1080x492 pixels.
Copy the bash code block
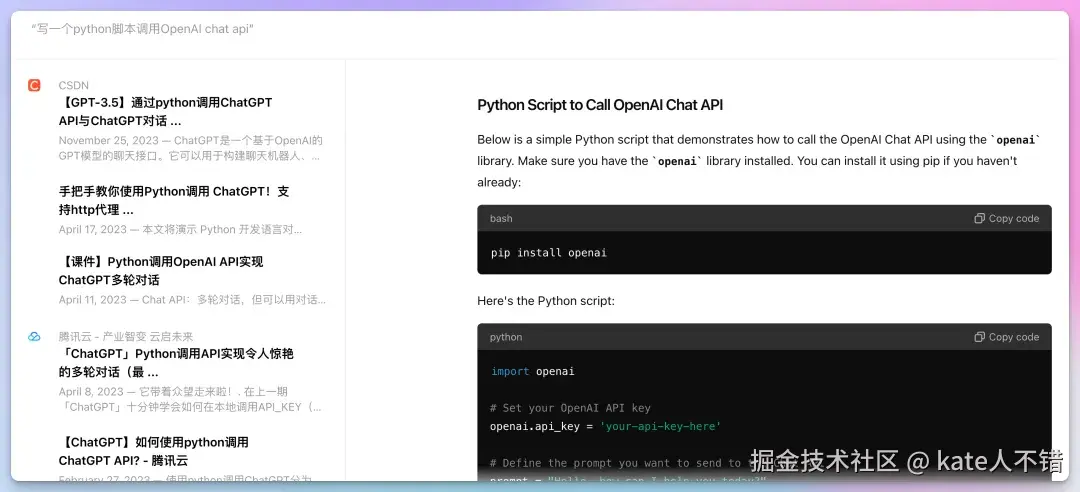(1006, 218)
